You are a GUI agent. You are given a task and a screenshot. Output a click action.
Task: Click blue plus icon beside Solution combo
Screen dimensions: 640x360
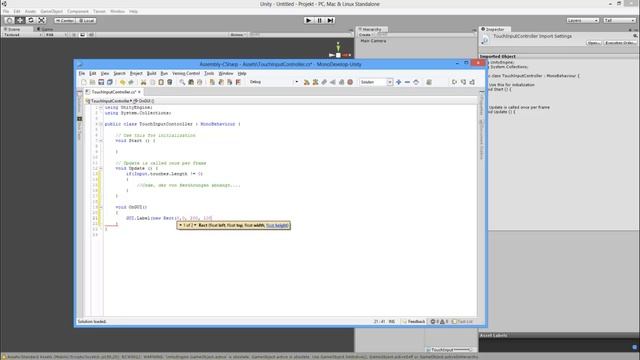[x=398, y=82]
